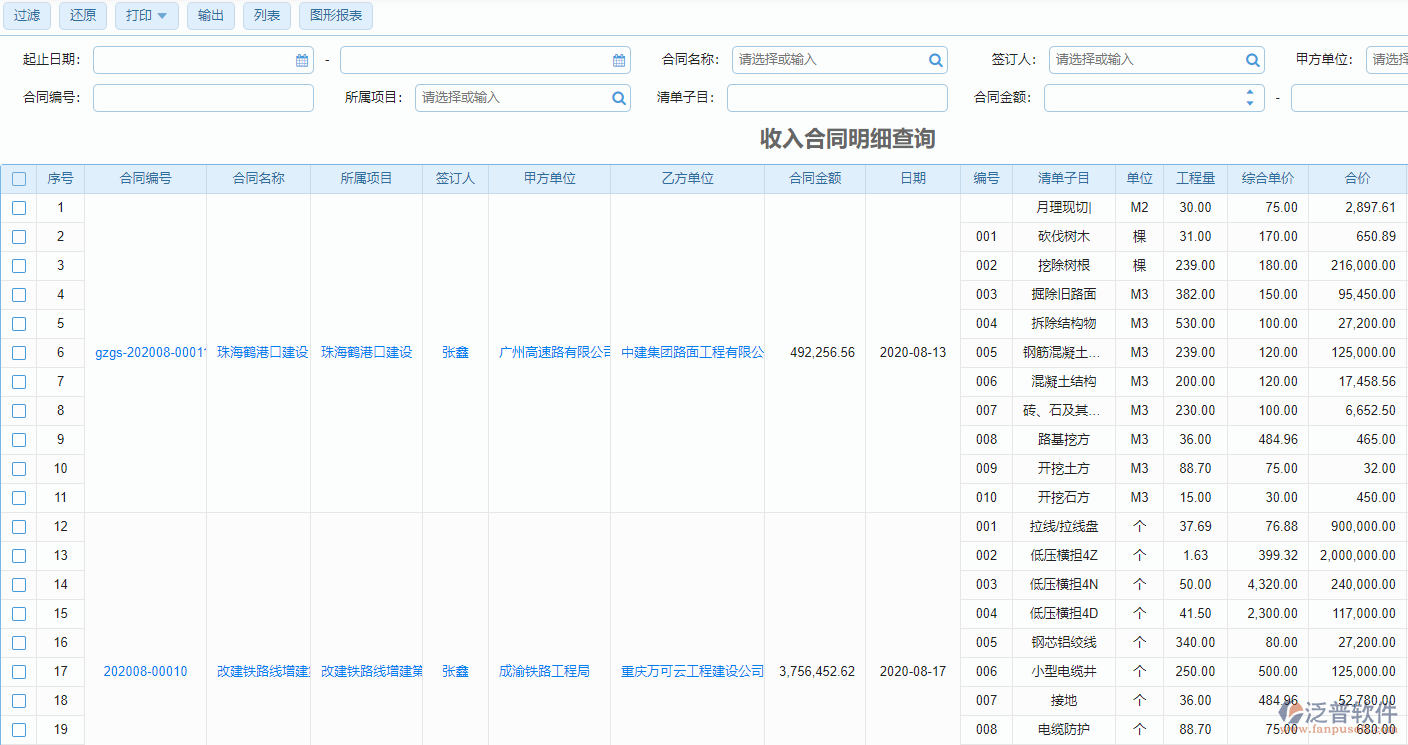Click the search icon beside 合同名称 field
Viewport: 1408px width, 745px height.
click(935, 59)
